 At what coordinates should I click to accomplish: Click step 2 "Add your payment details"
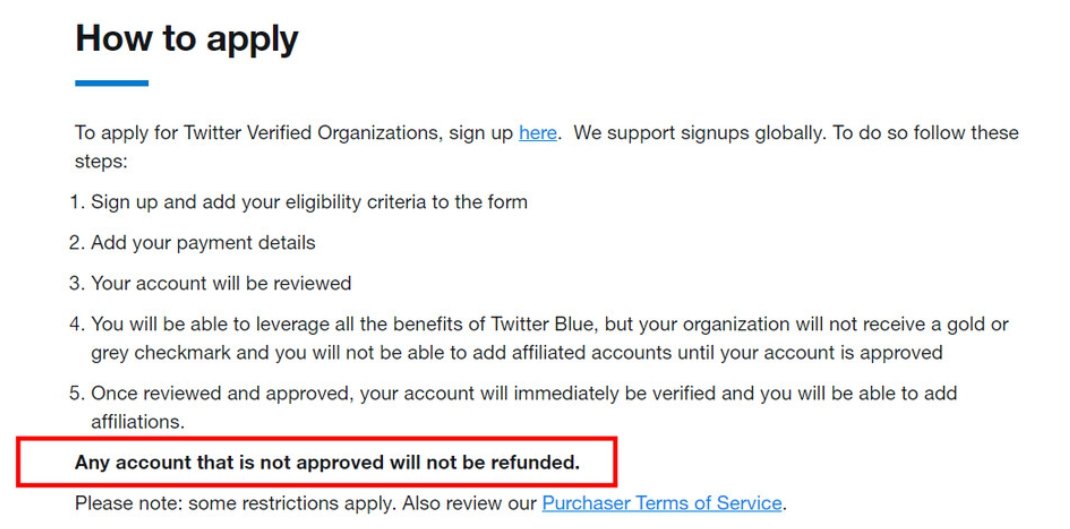[203, 243]
